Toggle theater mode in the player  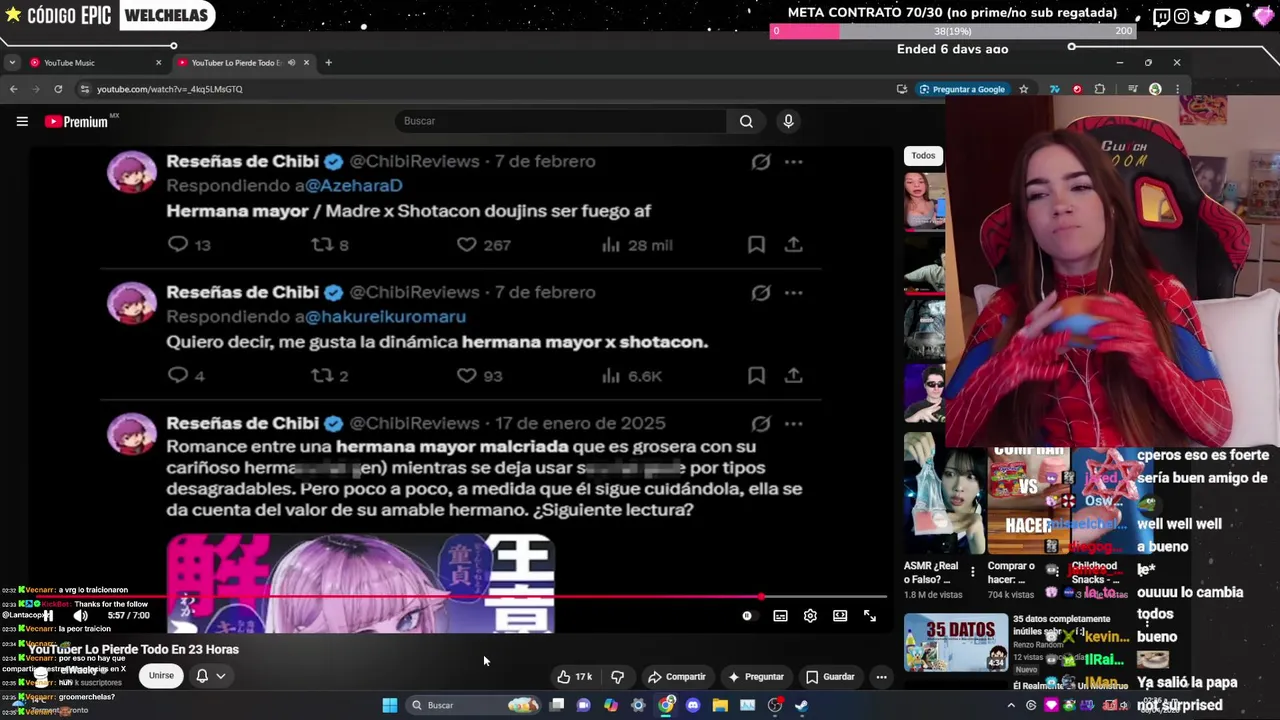[x=840, y=616]
